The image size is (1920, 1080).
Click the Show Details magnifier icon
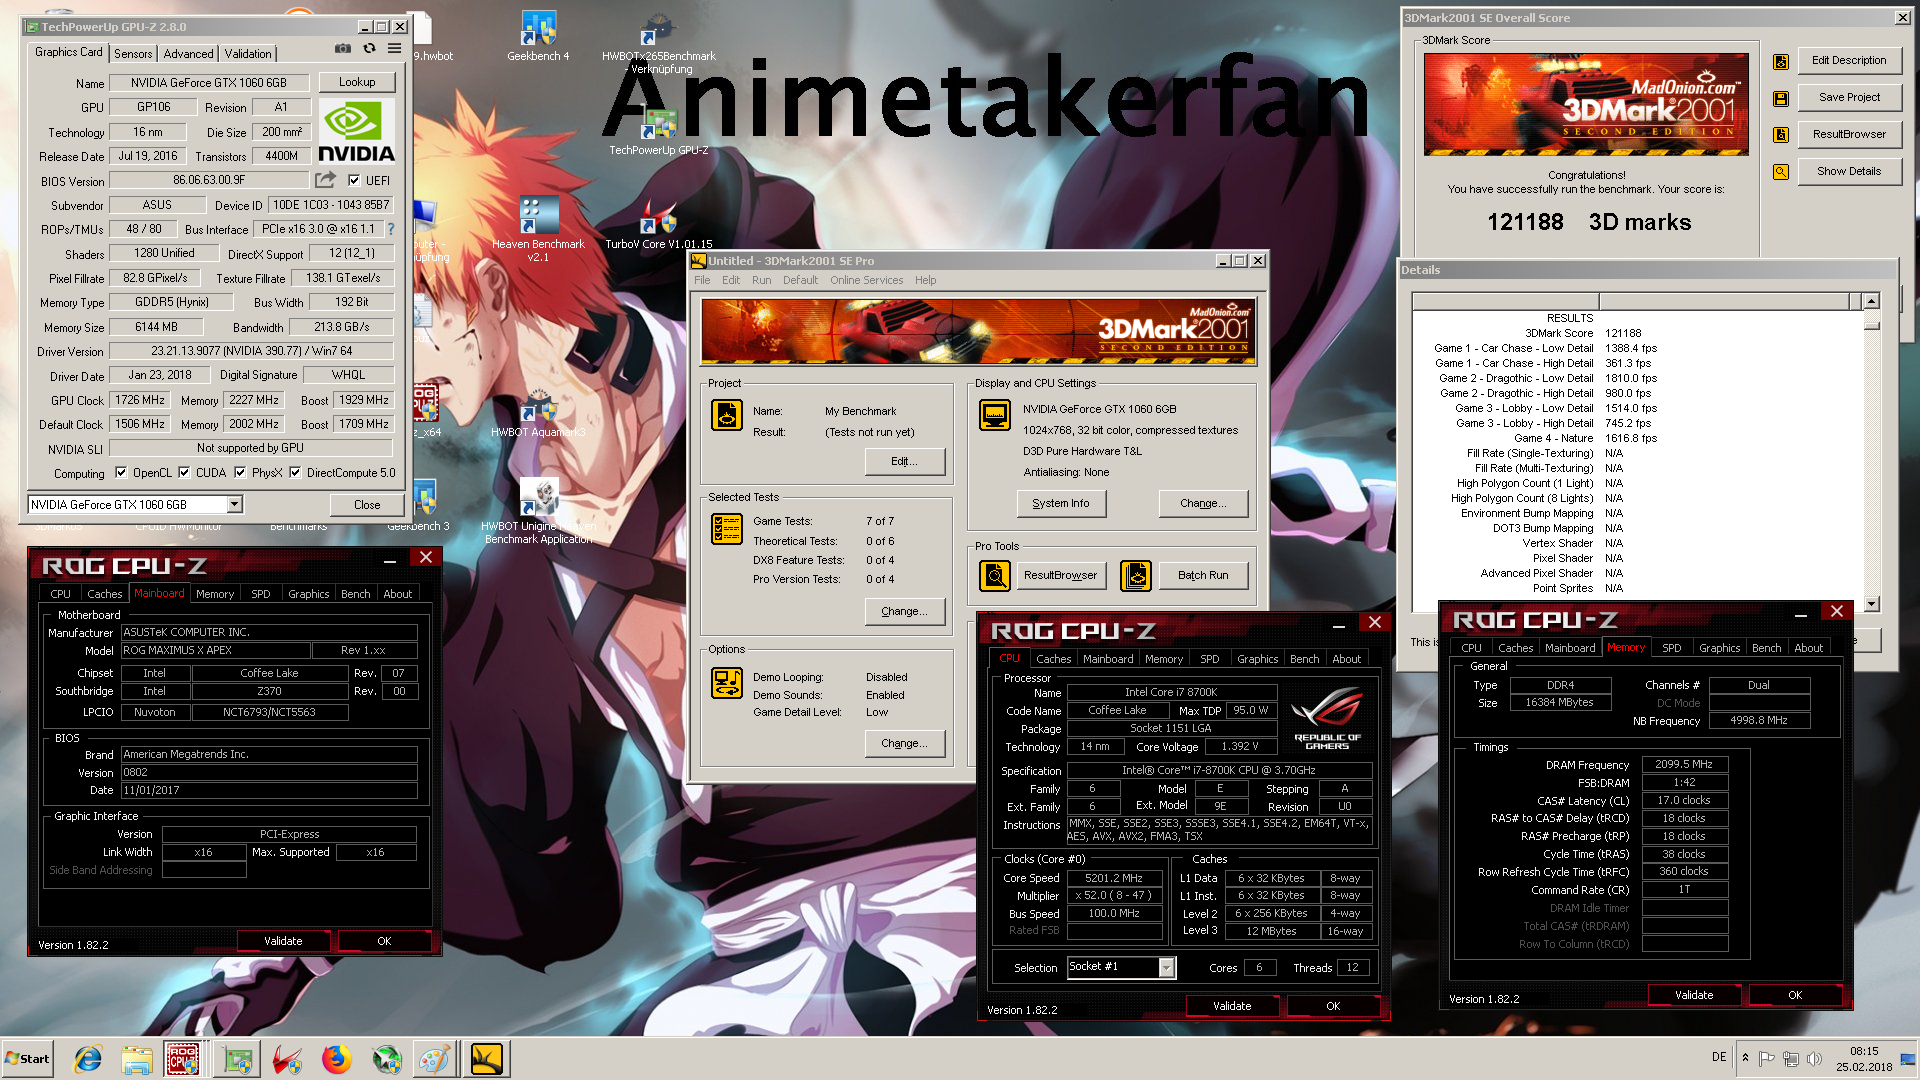tap(1781, 172)
